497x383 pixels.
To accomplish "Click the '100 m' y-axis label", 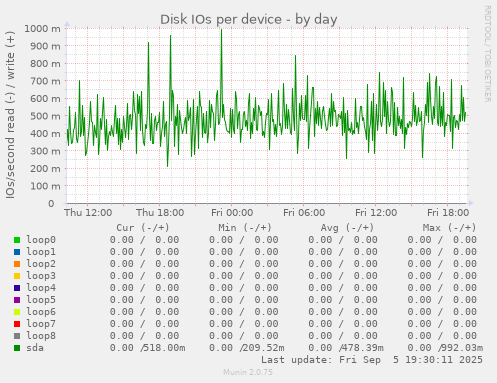I will (45, 186).
